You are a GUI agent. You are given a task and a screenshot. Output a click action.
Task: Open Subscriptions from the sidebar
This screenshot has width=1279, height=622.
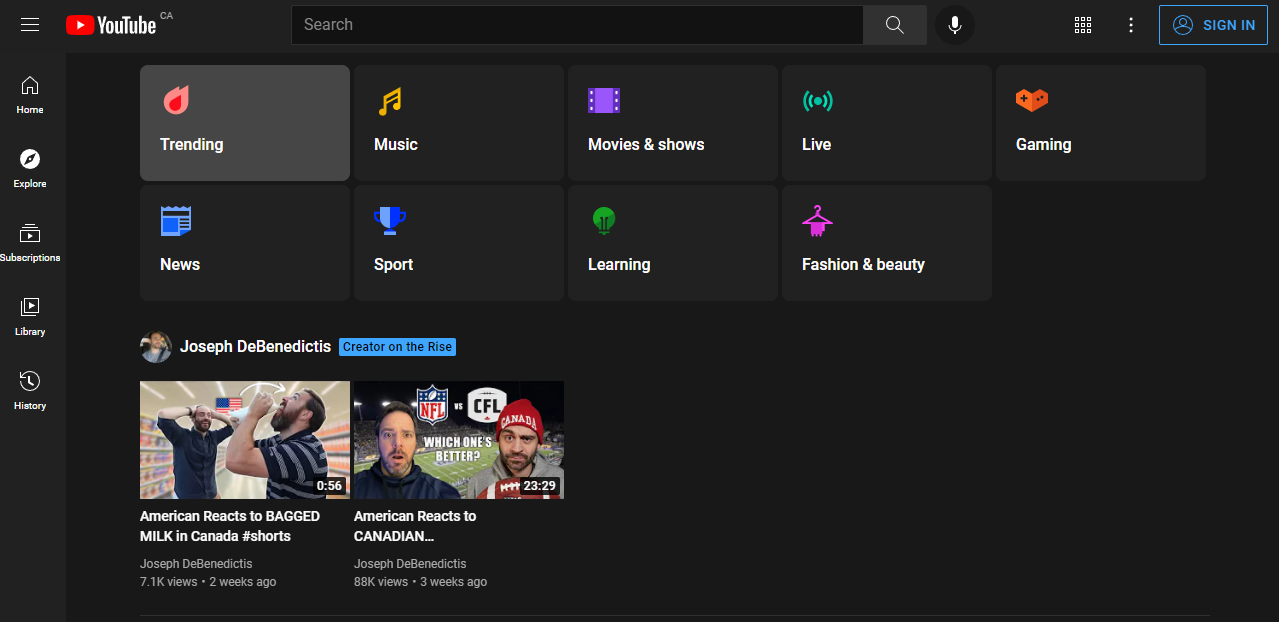pyautogui.click(x=30, y=243)
